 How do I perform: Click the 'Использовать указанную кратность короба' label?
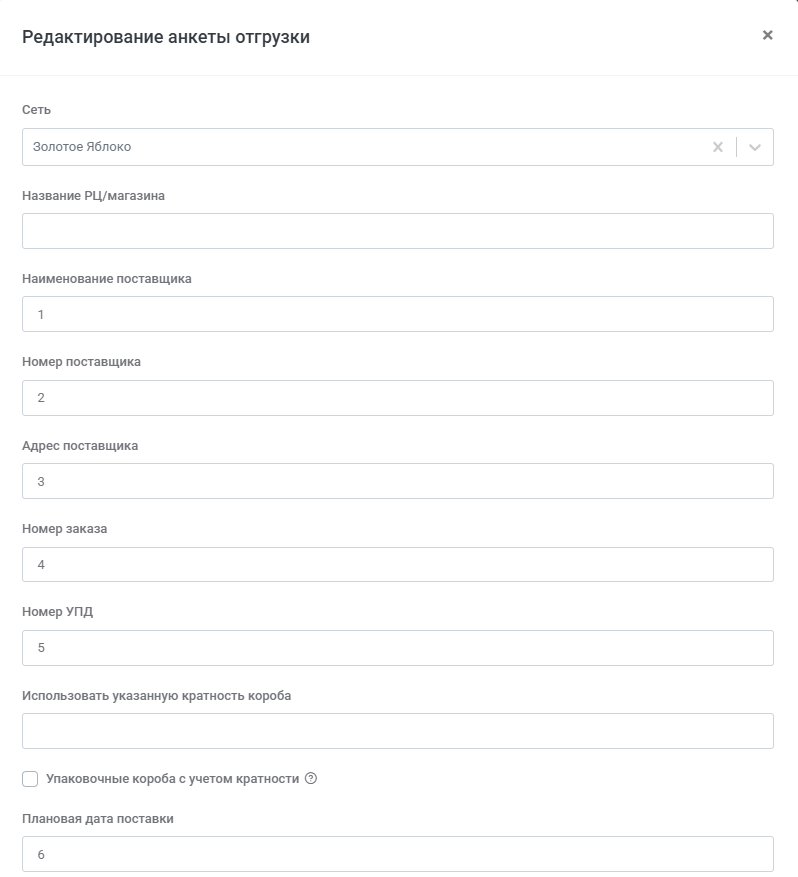click(156, 695)
